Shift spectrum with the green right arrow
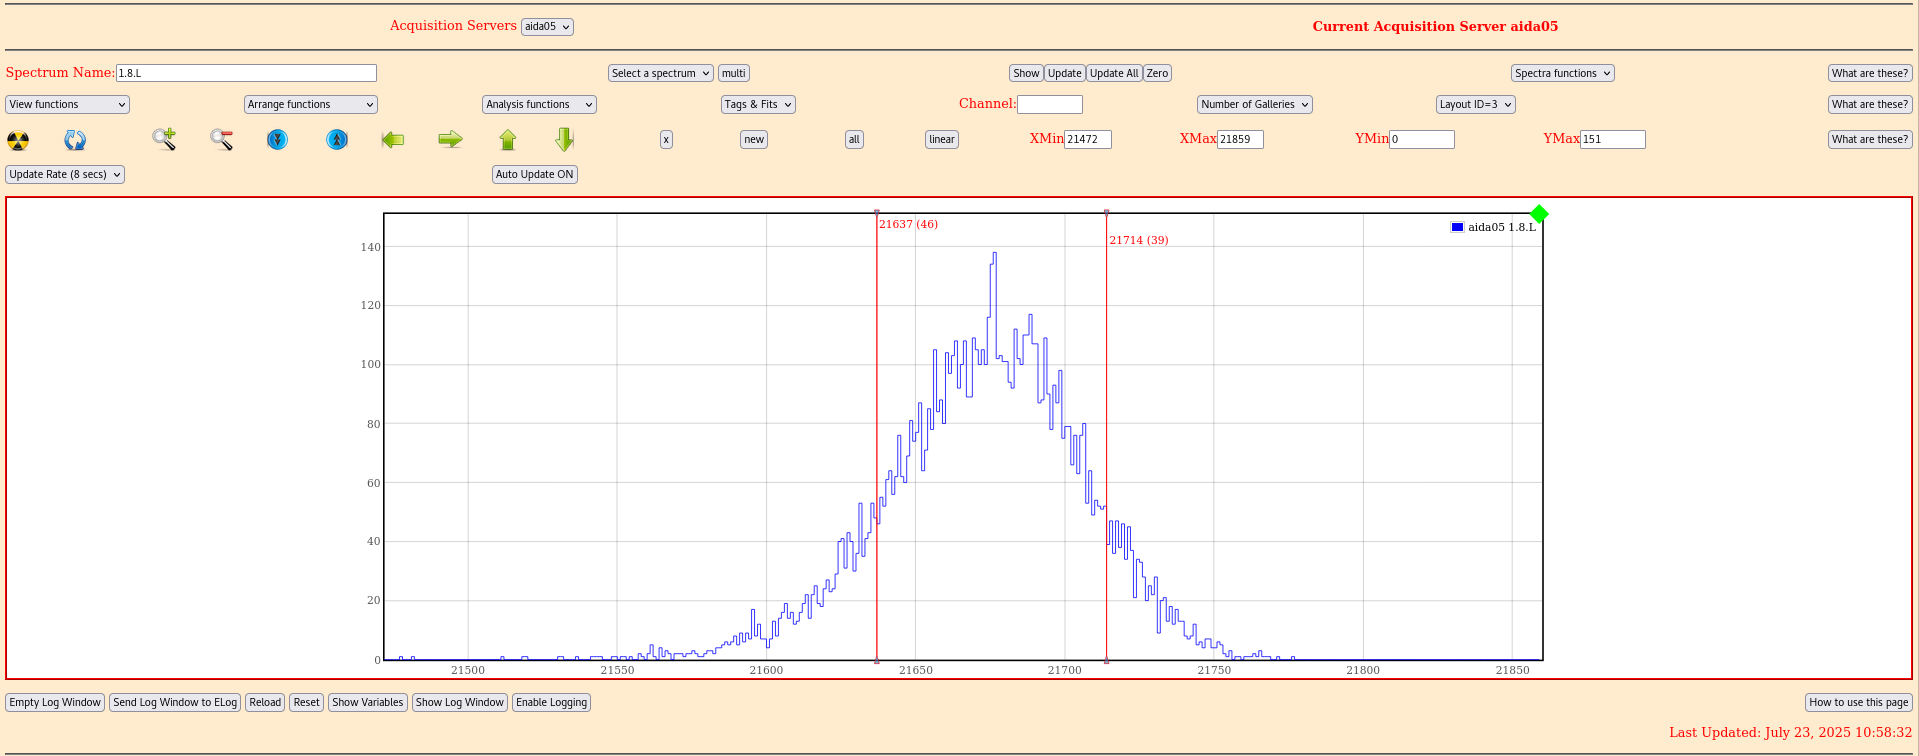This screenshot has height=756, width=1919. 451,140
